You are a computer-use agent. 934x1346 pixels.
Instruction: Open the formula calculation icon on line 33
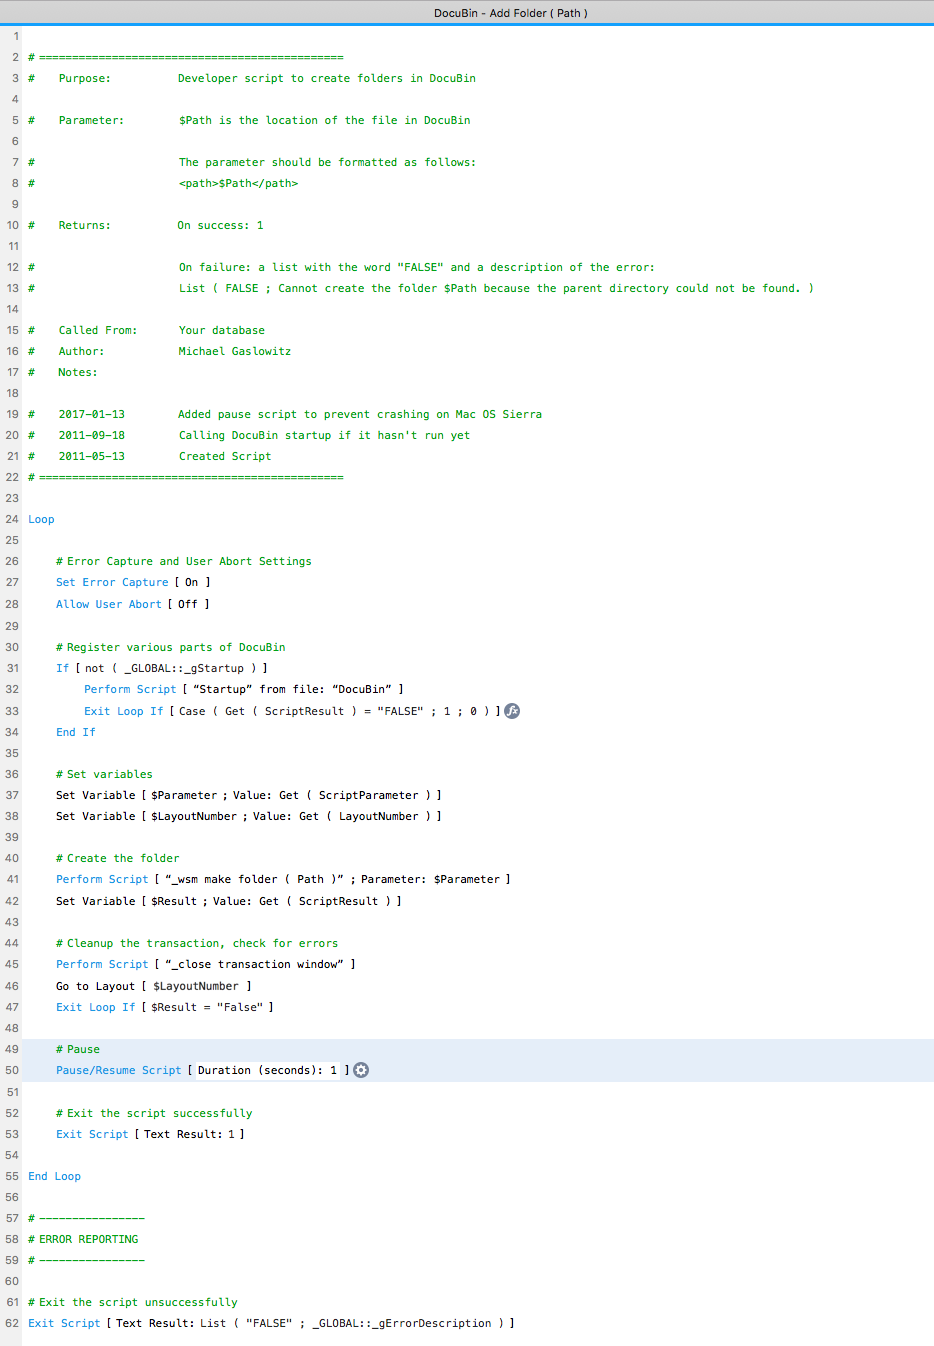click(x=512, y=711)
